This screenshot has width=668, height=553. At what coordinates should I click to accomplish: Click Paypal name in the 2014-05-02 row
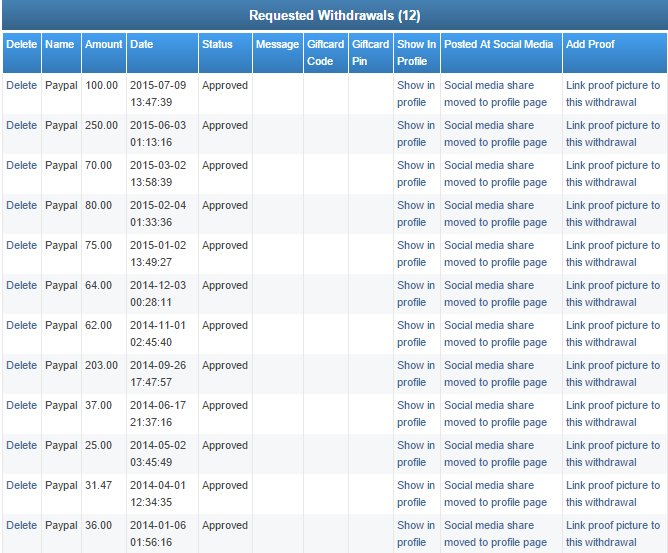(61, 445)
